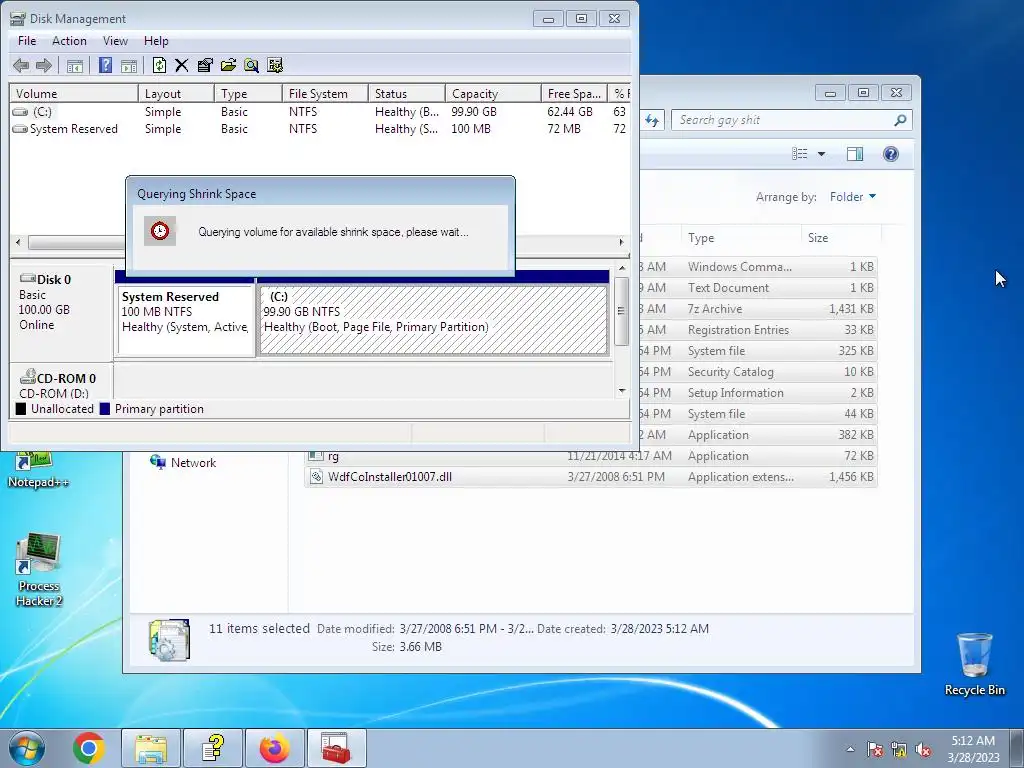Open Help via the blue question mark icon
1024x768 pixels.
click(105, 65)
